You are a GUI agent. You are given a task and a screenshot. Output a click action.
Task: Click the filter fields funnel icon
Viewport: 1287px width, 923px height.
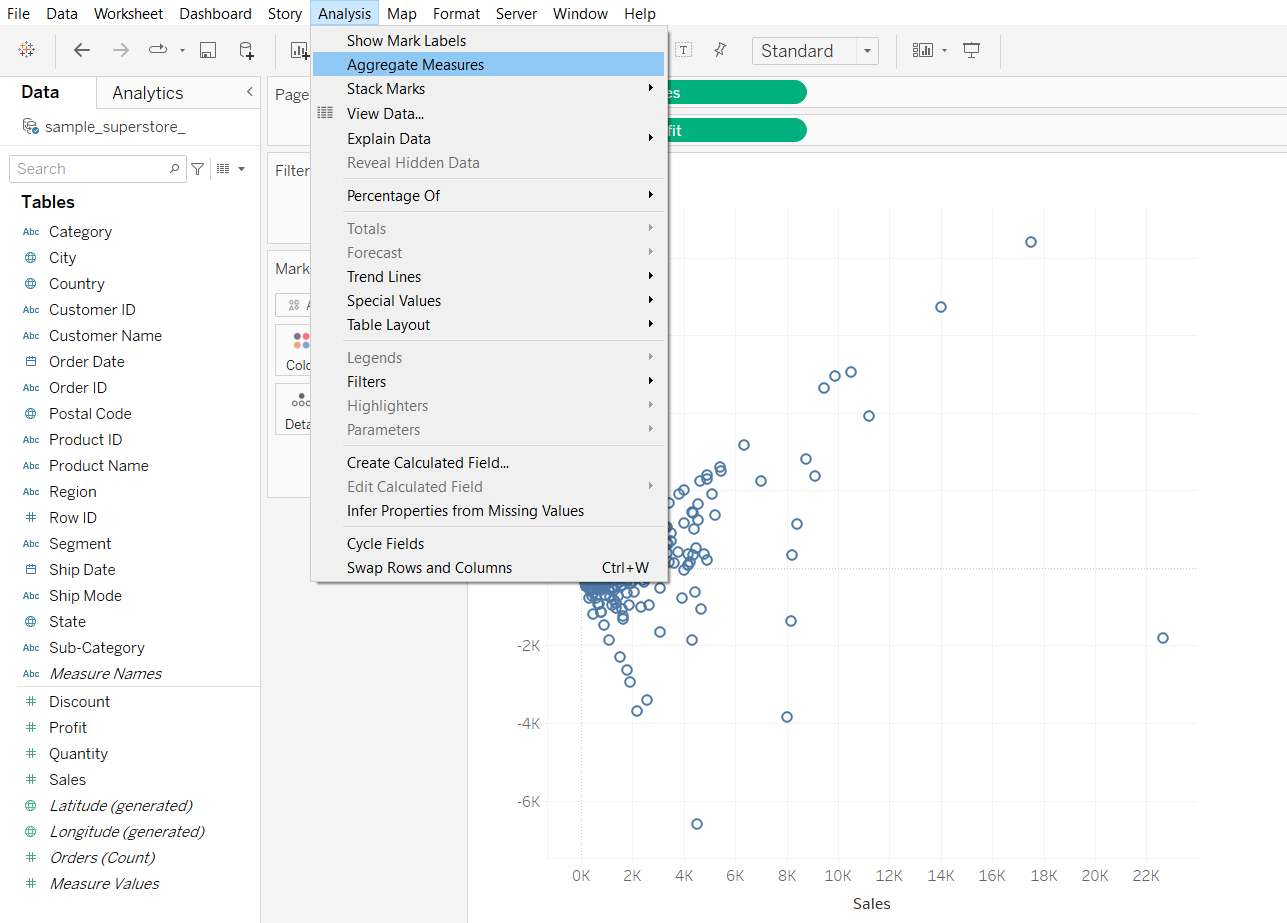coord(198,169)
